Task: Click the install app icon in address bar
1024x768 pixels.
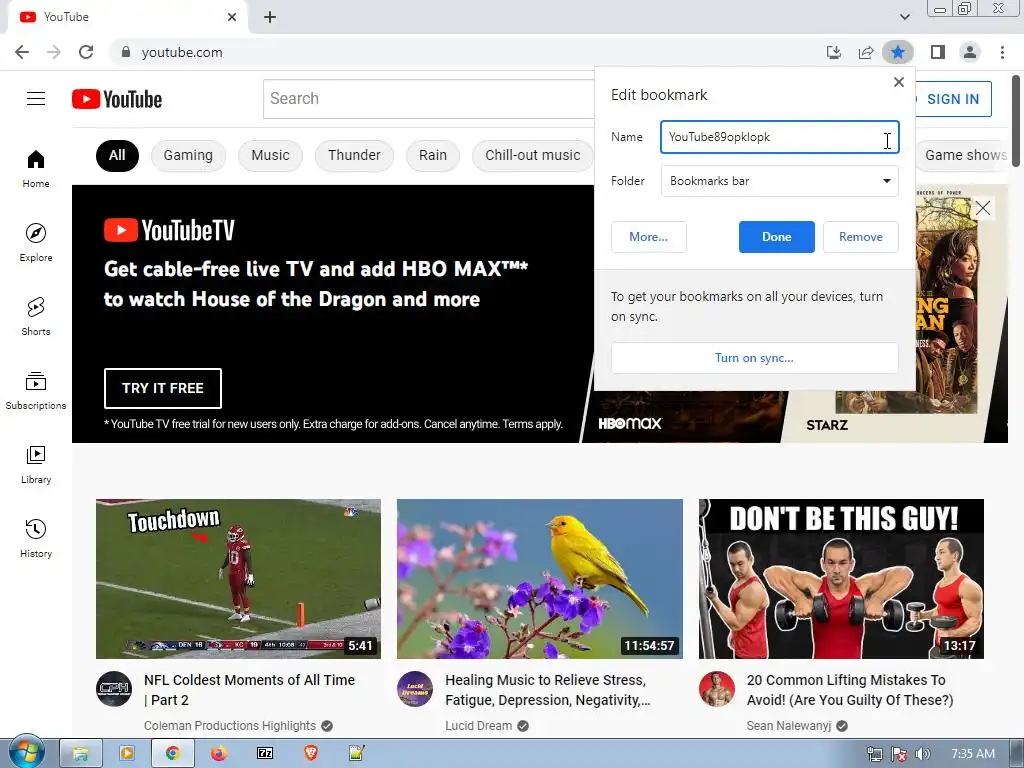Action: click(834, 52)
